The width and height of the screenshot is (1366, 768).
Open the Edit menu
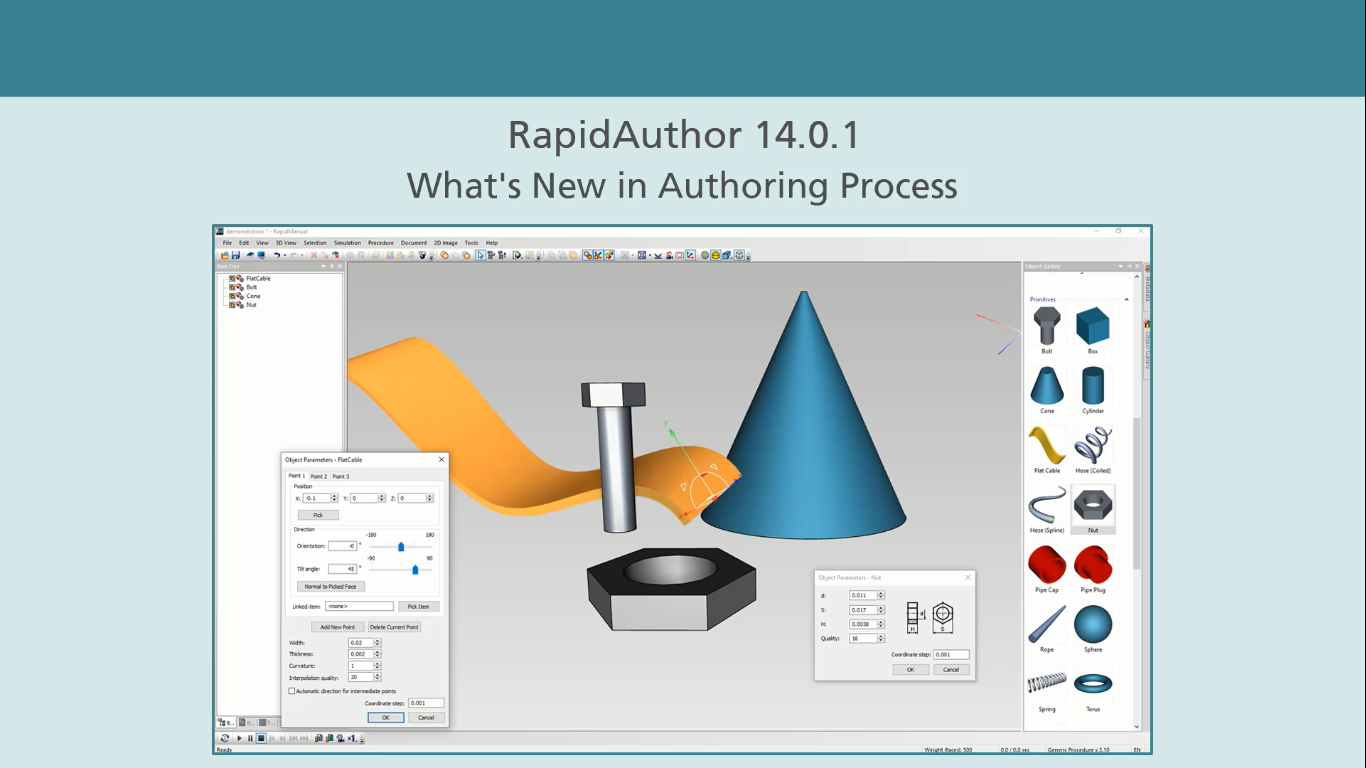click(x=244, y=243)
